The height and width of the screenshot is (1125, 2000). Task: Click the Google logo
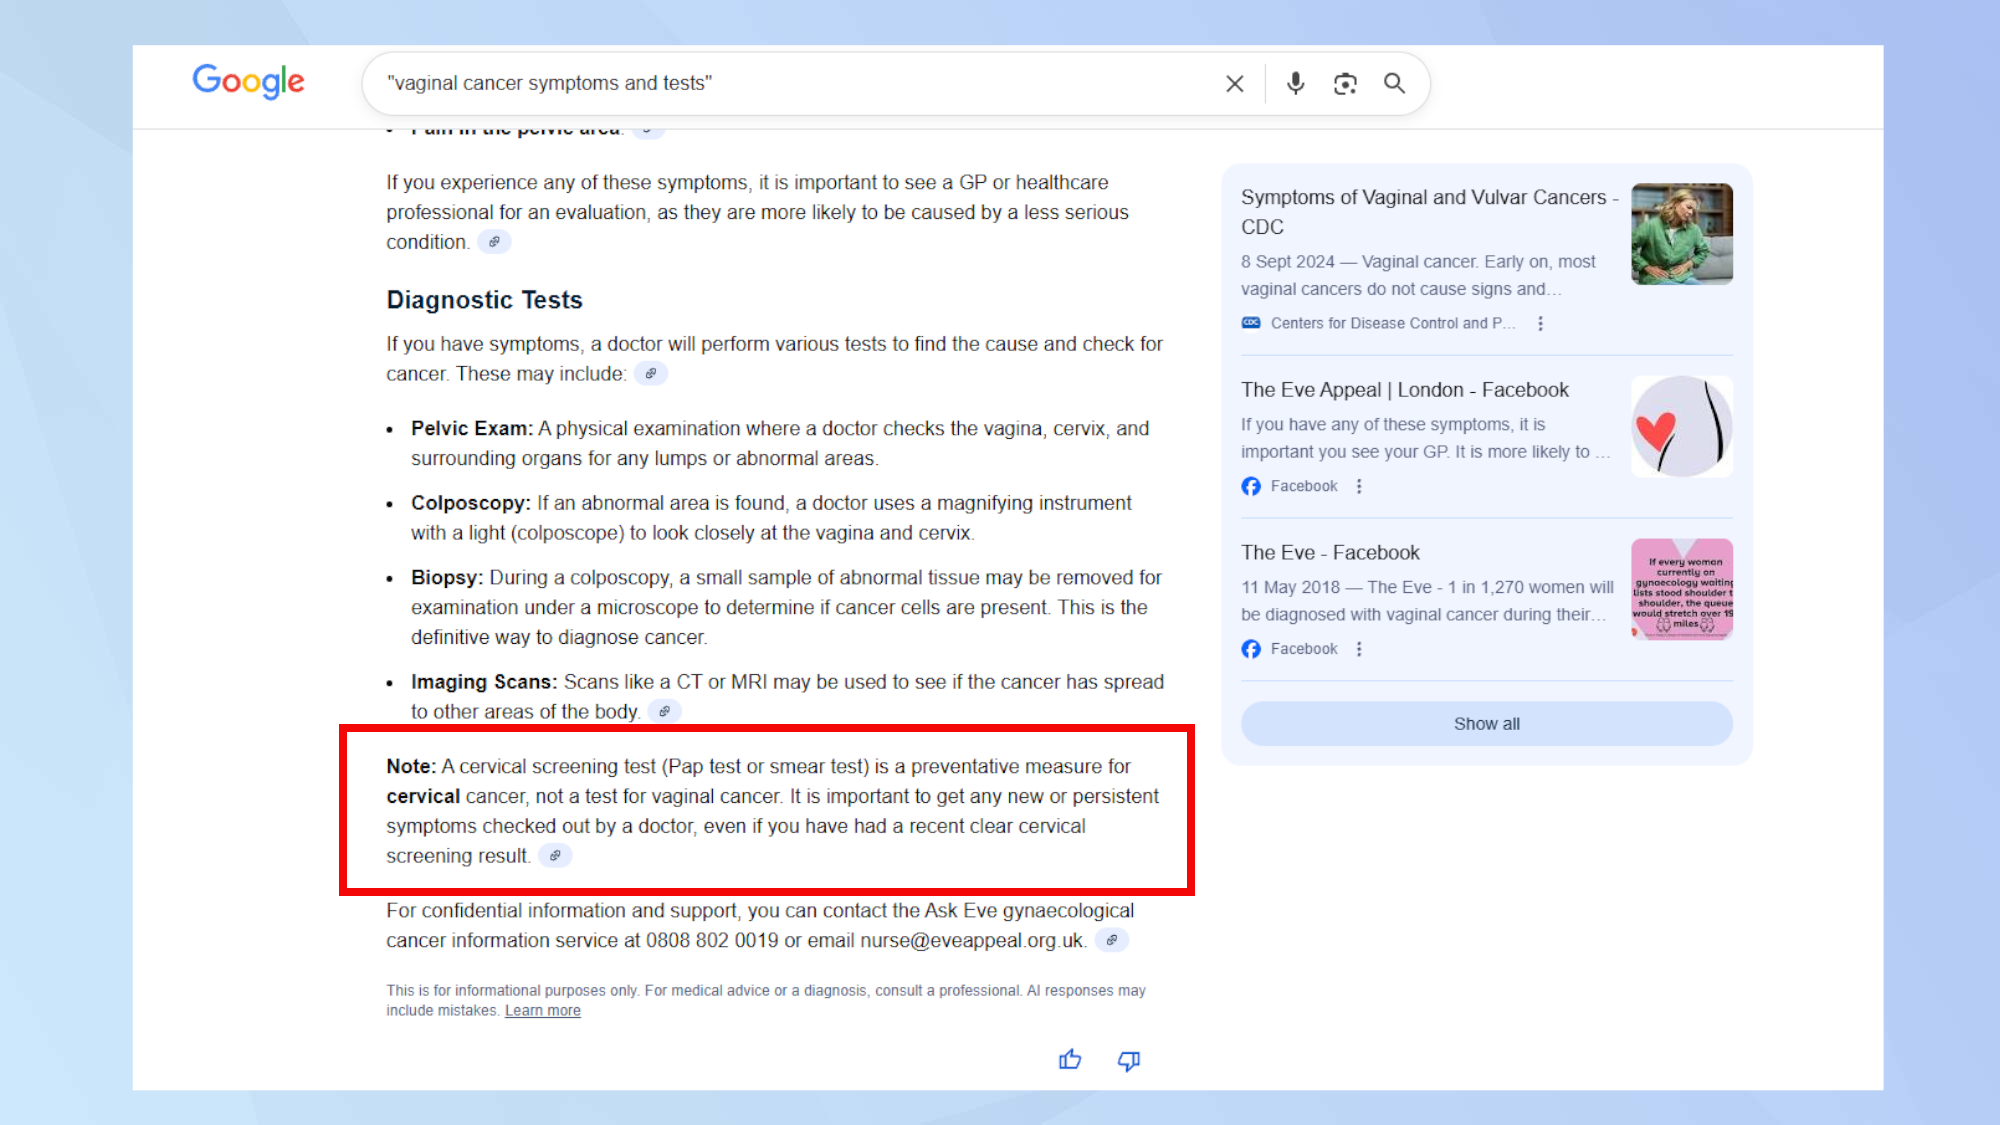248,81
